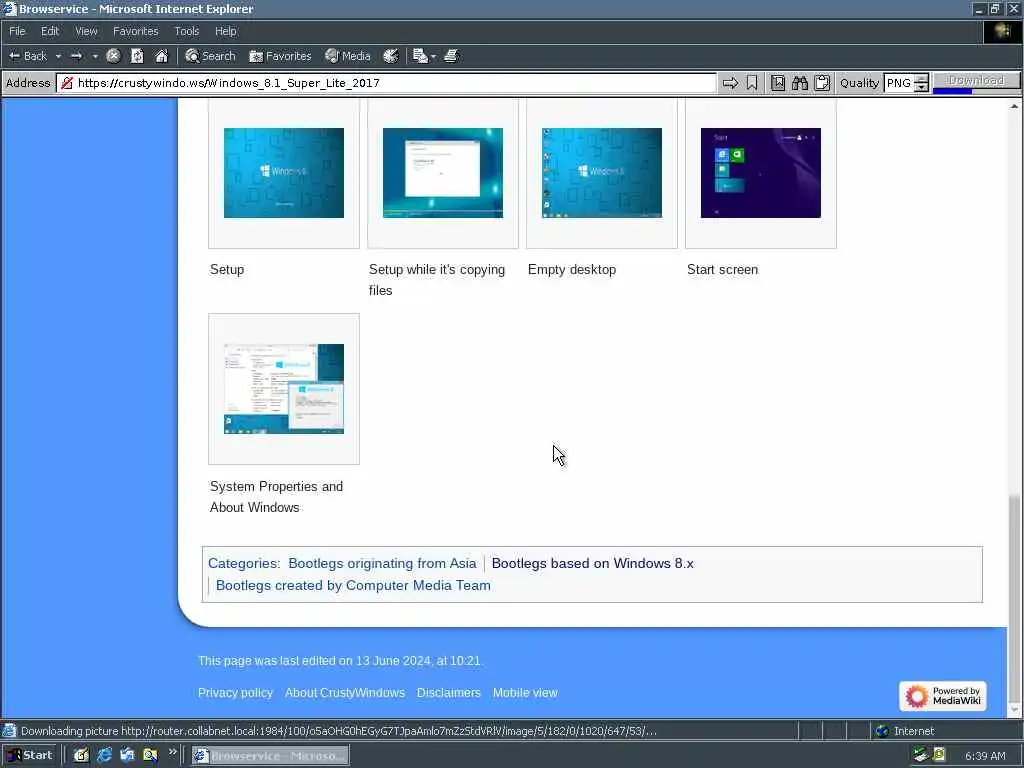
Task: Open the Privacy policy link
Action: coord(235,693)
